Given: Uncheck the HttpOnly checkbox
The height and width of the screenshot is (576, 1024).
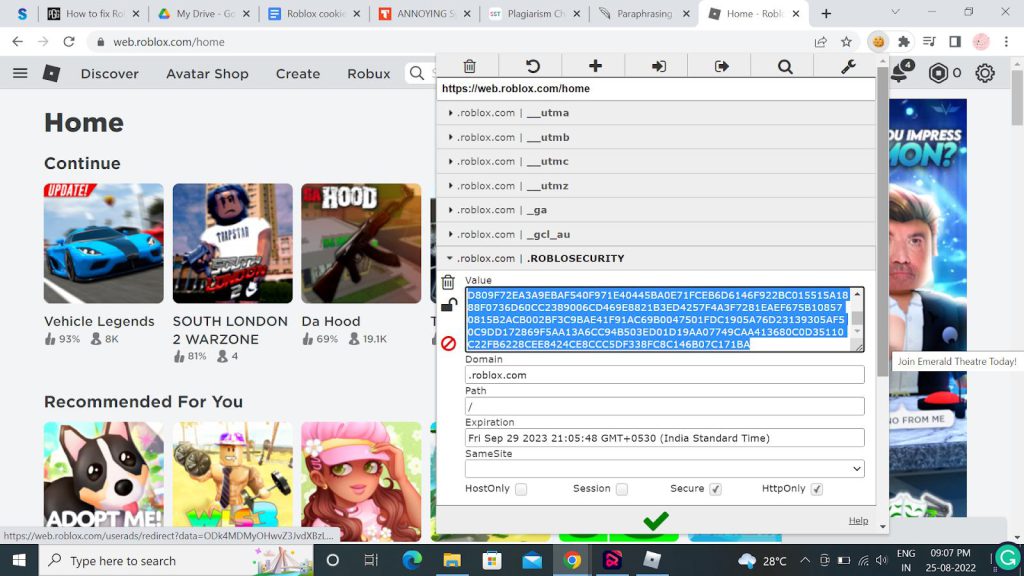Looking at the screenshot, I should coord(817,488).
